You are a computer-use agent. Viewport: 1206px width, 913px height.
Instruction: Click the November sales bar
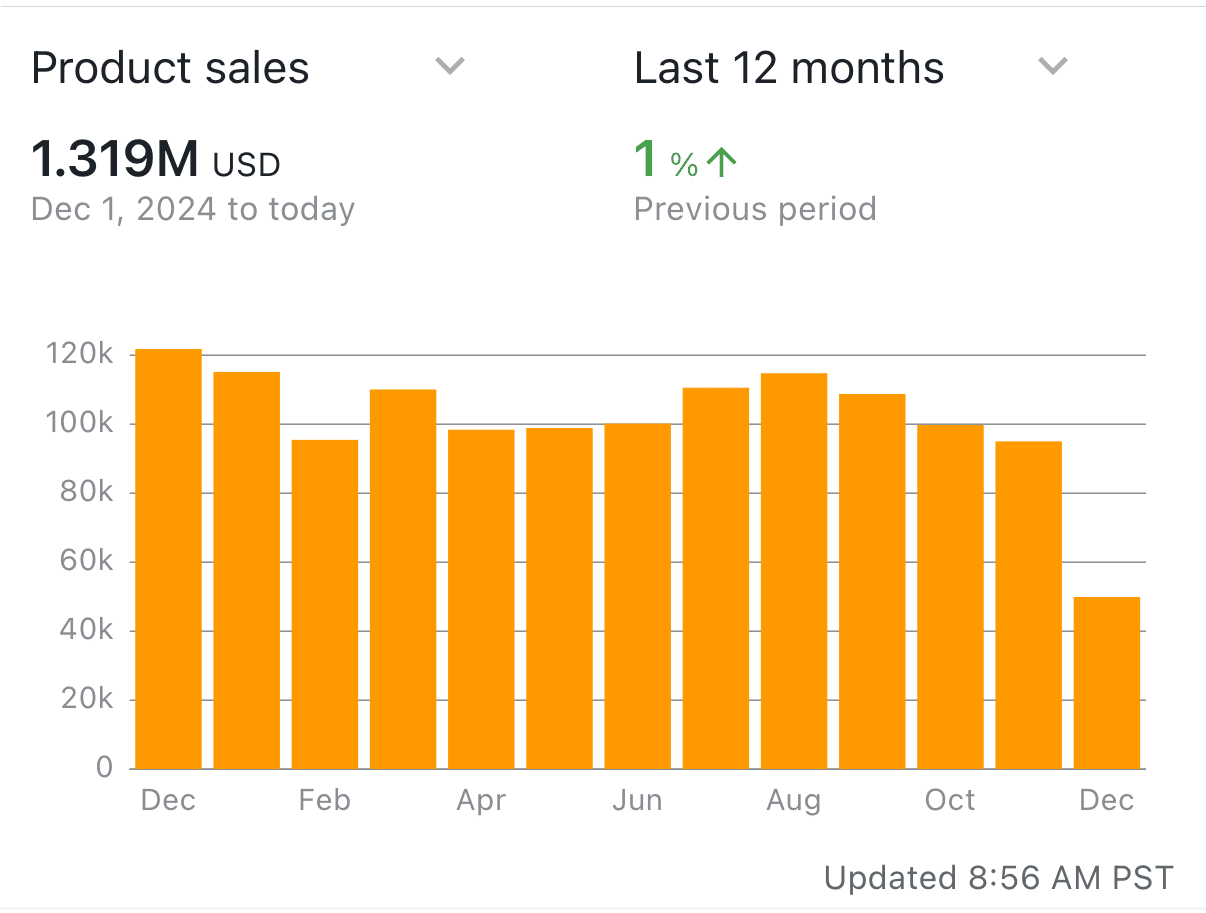click(x=1028, y=604)
